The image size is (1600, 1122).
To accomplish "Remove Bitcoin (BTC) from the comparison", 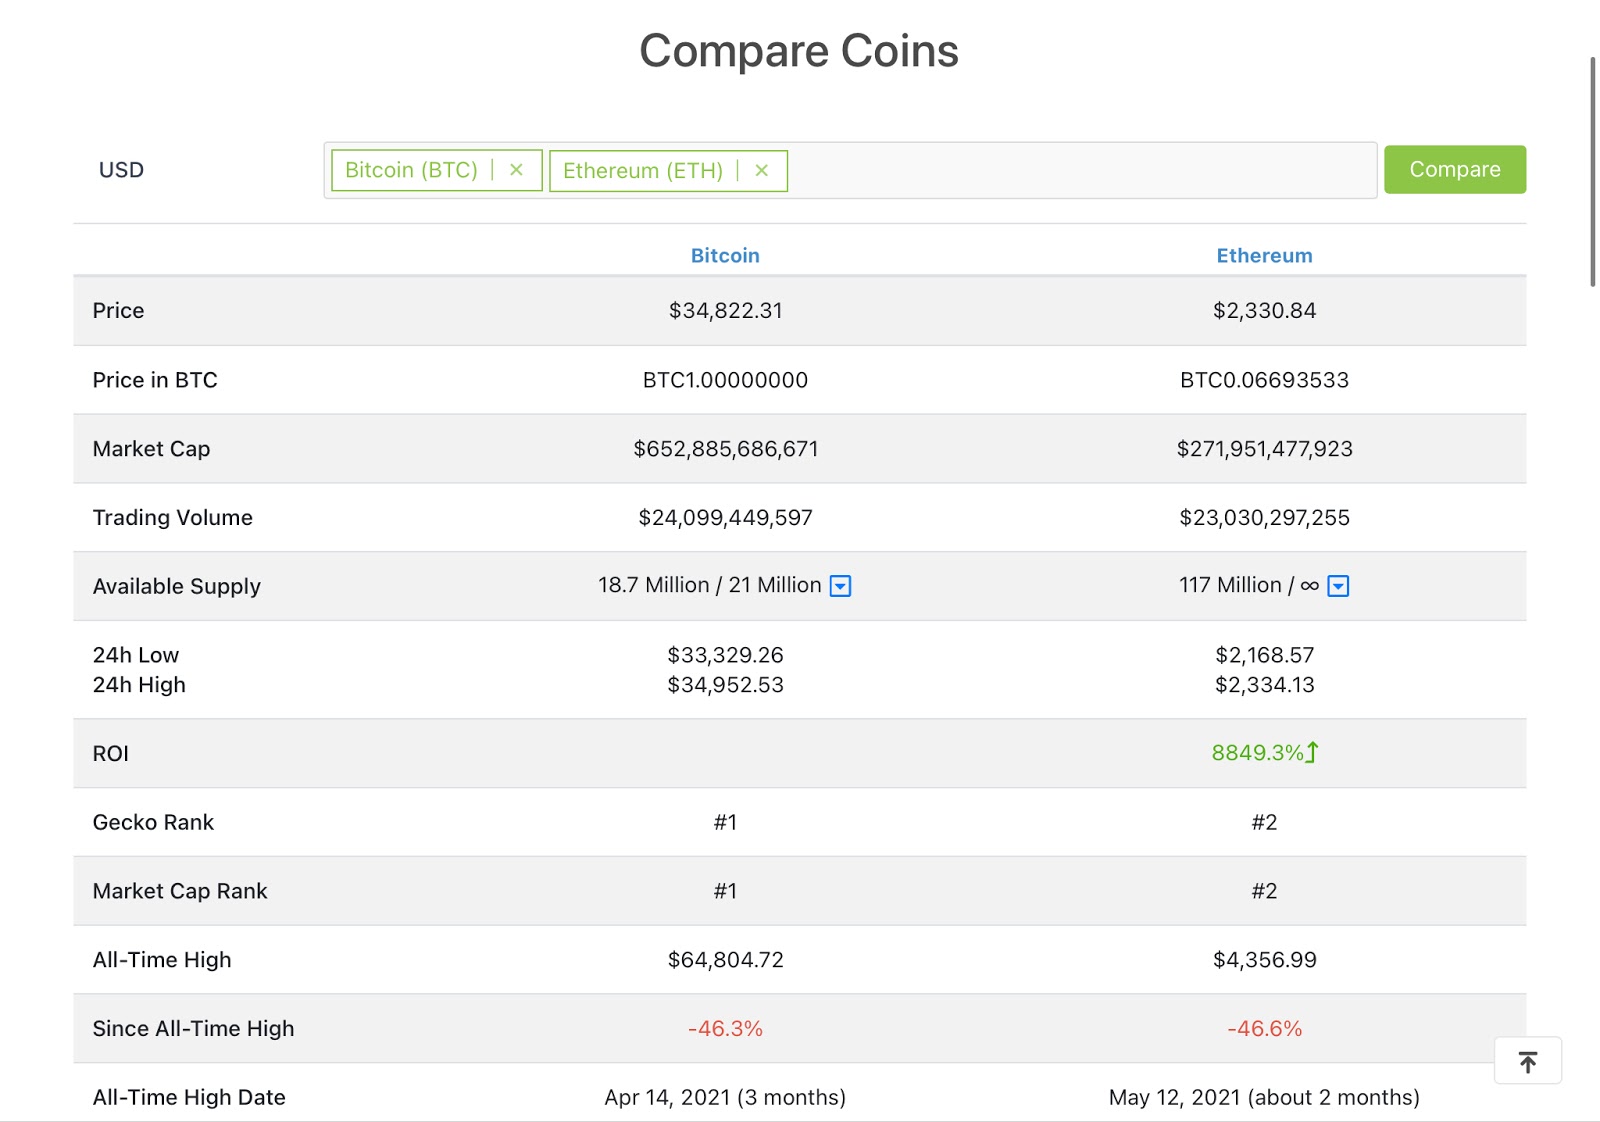I will [x=516, y=170].
